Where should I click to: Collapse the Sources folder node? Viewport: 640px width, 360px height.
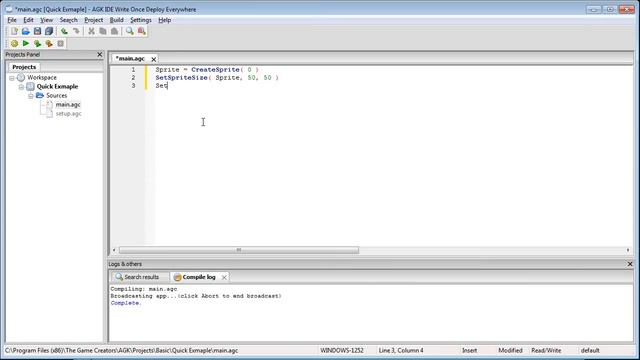click(x=31, y=96)
